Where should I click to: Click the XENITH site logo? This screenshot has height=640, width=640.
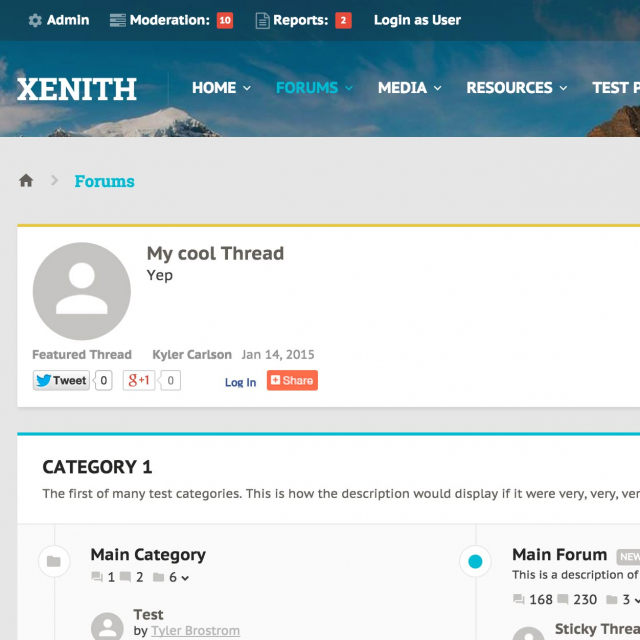coord(77,89)
